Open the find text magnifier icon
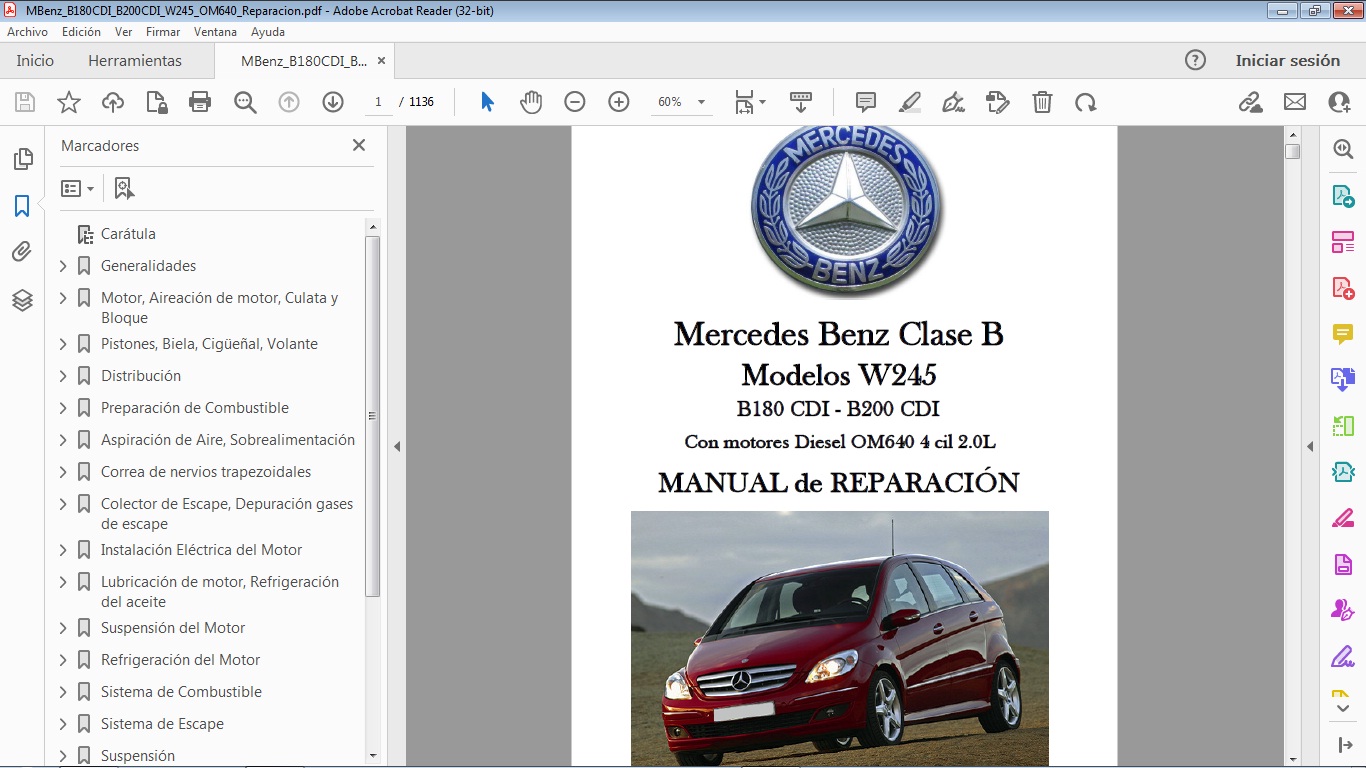The width and height of the screenshot is (1366, 768). (245, 102)
